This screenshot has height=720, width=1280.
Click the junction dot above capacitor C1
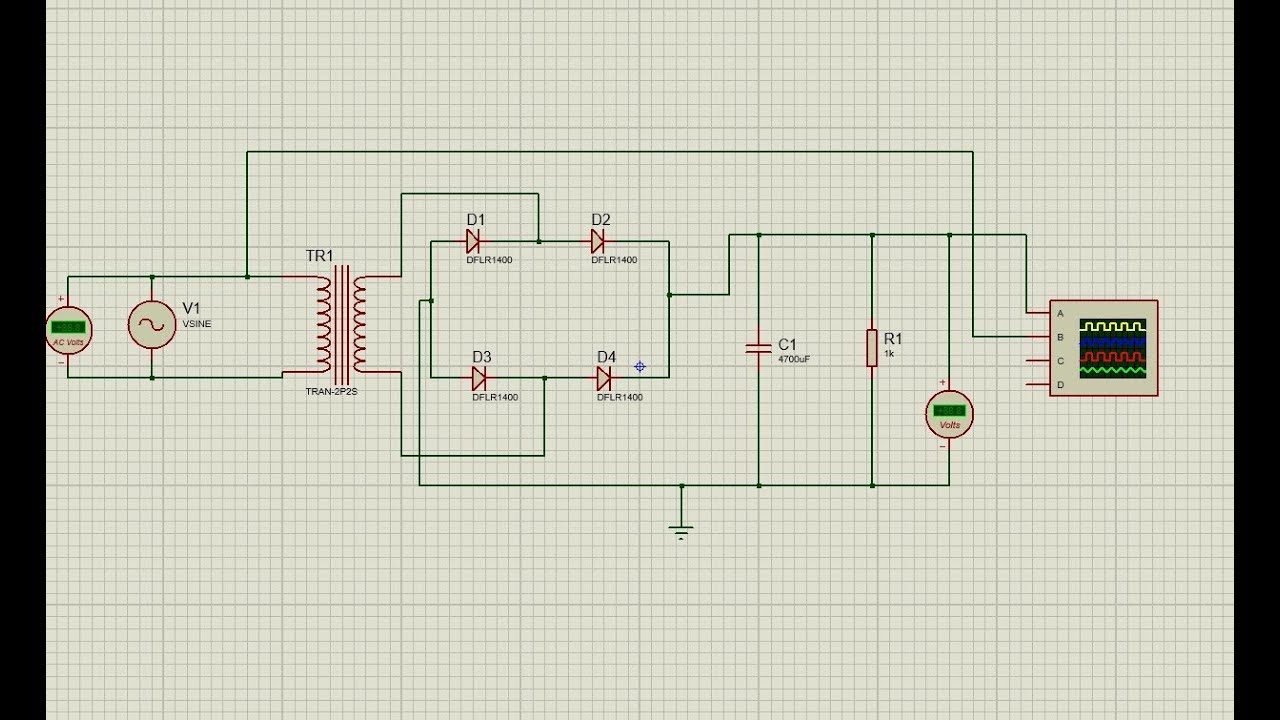(x=758, y=235)
